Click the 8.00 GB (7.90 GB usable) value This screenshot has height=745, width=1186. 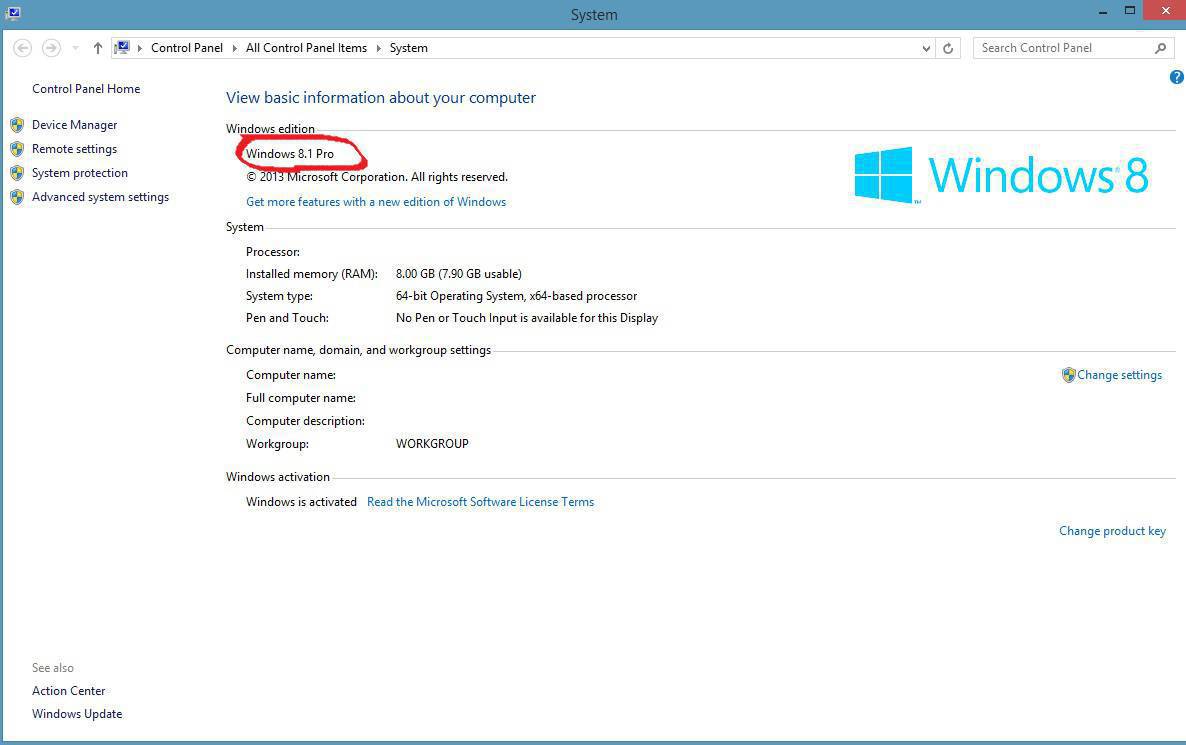[x=459, y=274]
